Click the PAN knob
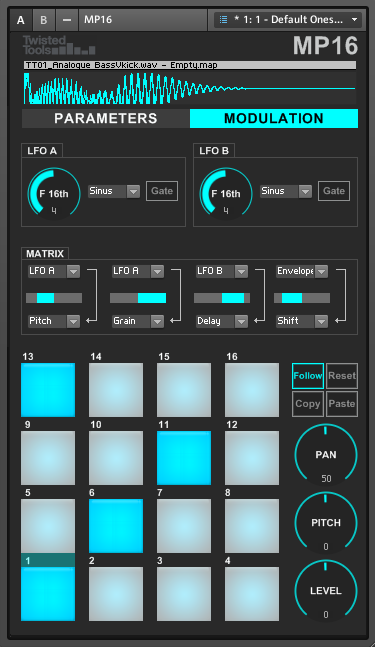The width and height of the screenshot is (375, 647). tap(325, 454)
